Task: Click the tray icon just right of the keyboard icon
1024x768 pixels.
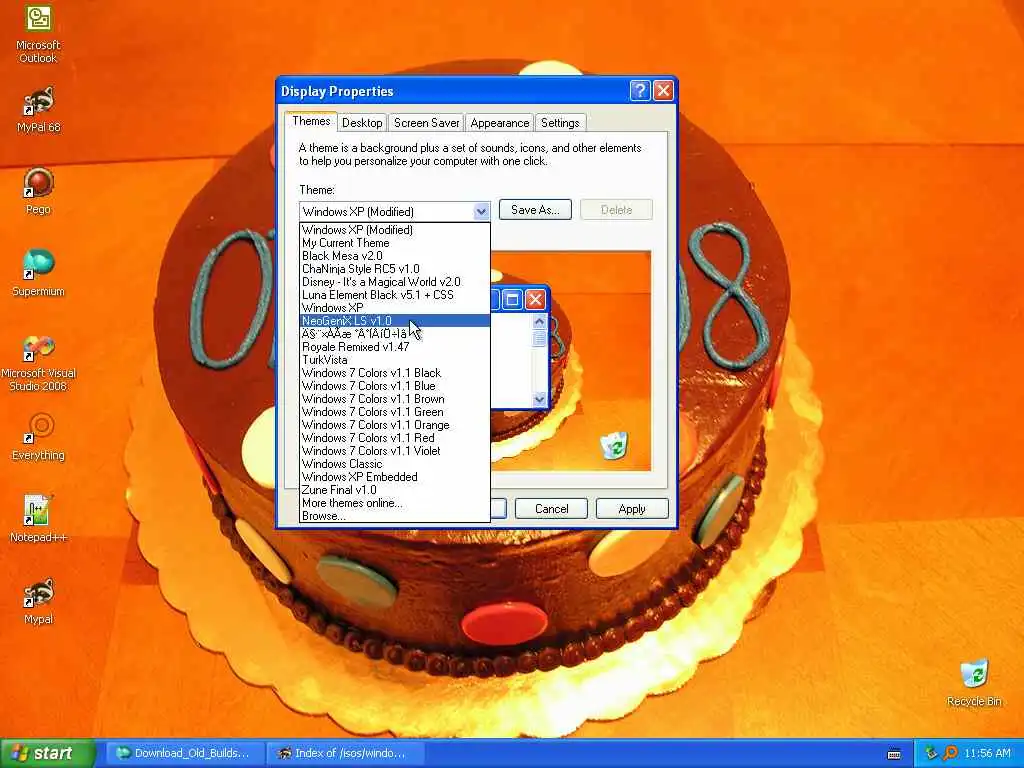Action: click(x=931, y=754)
